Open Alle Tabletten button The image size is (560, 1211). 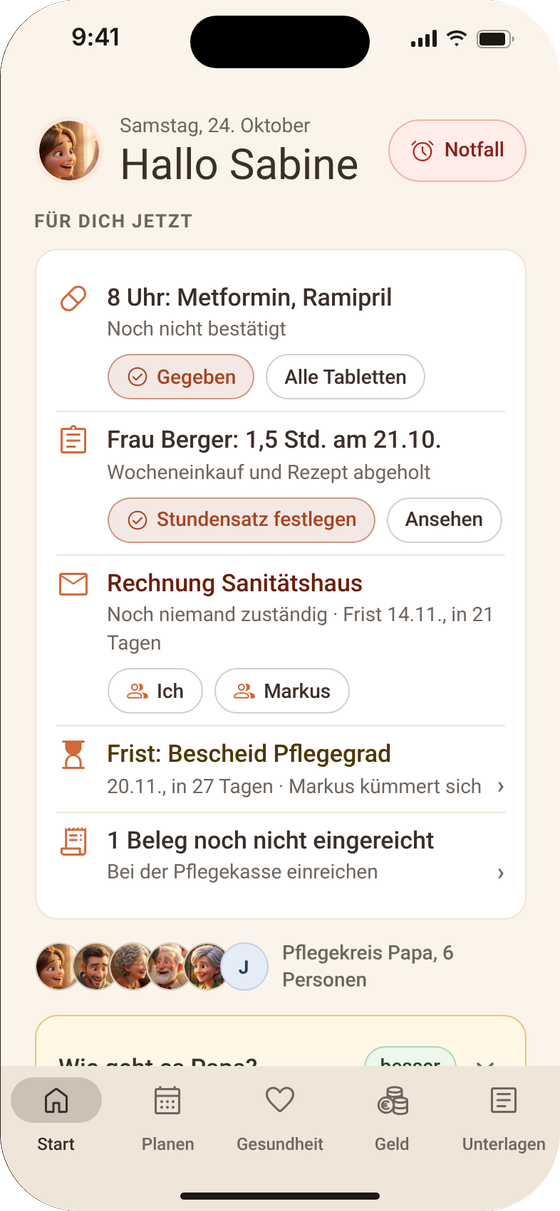pos(345,377)
